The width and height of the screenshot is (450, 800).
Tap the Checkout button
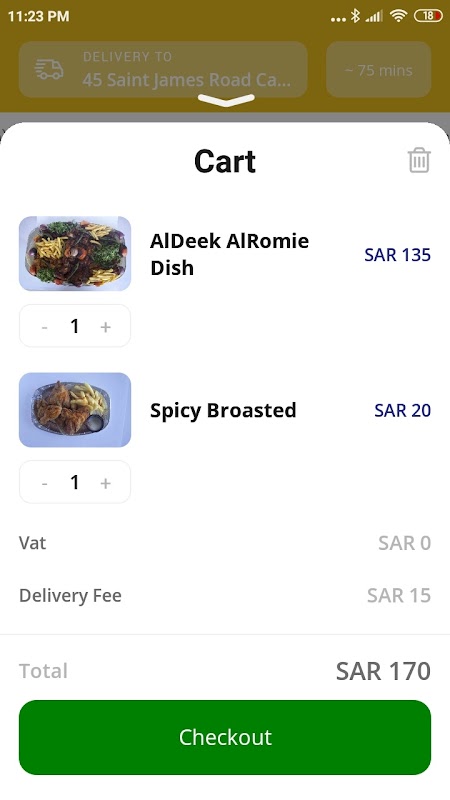click(x=225, y=737)
